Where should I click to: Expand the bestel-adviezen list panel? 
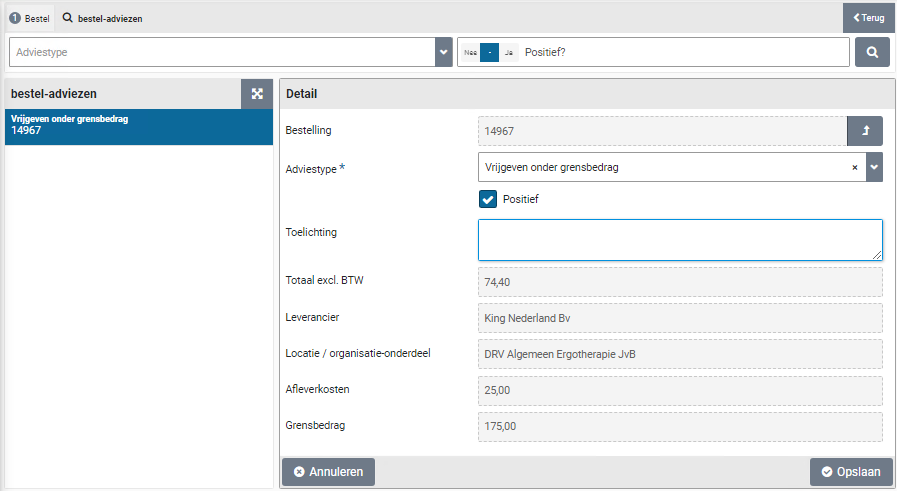257,93
